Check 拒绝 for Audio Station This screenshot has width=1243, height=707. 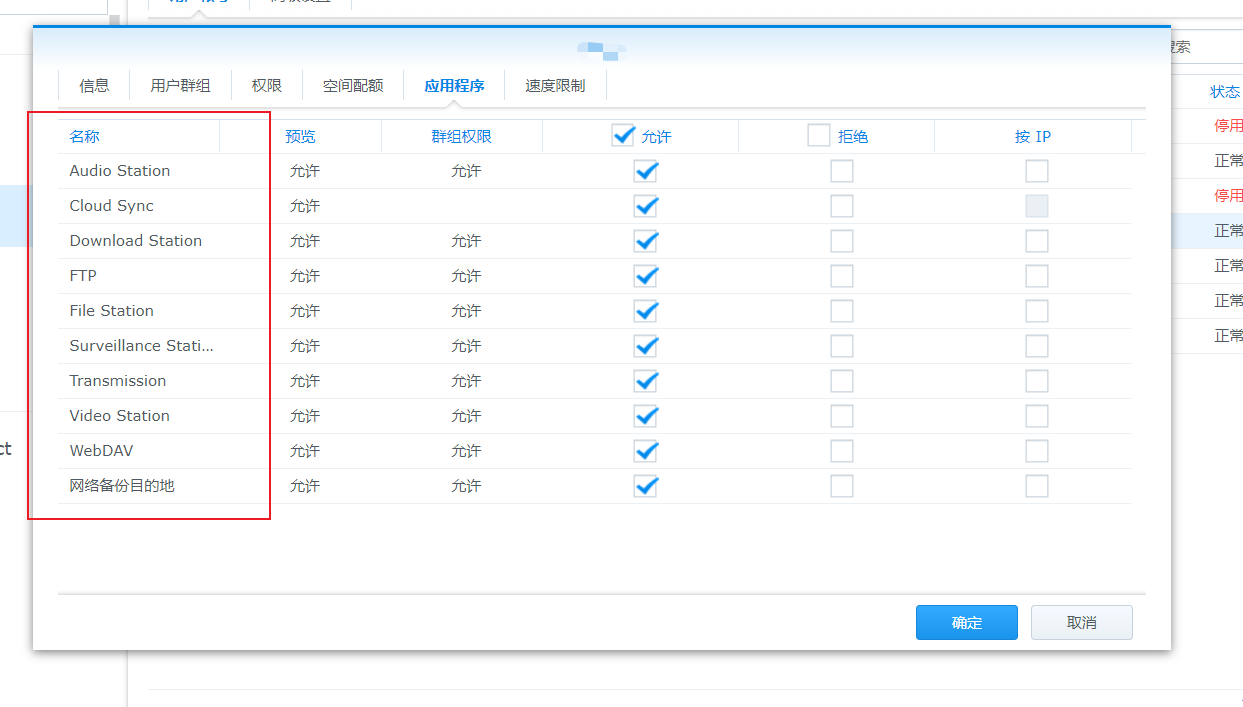[x=842, y=171]
